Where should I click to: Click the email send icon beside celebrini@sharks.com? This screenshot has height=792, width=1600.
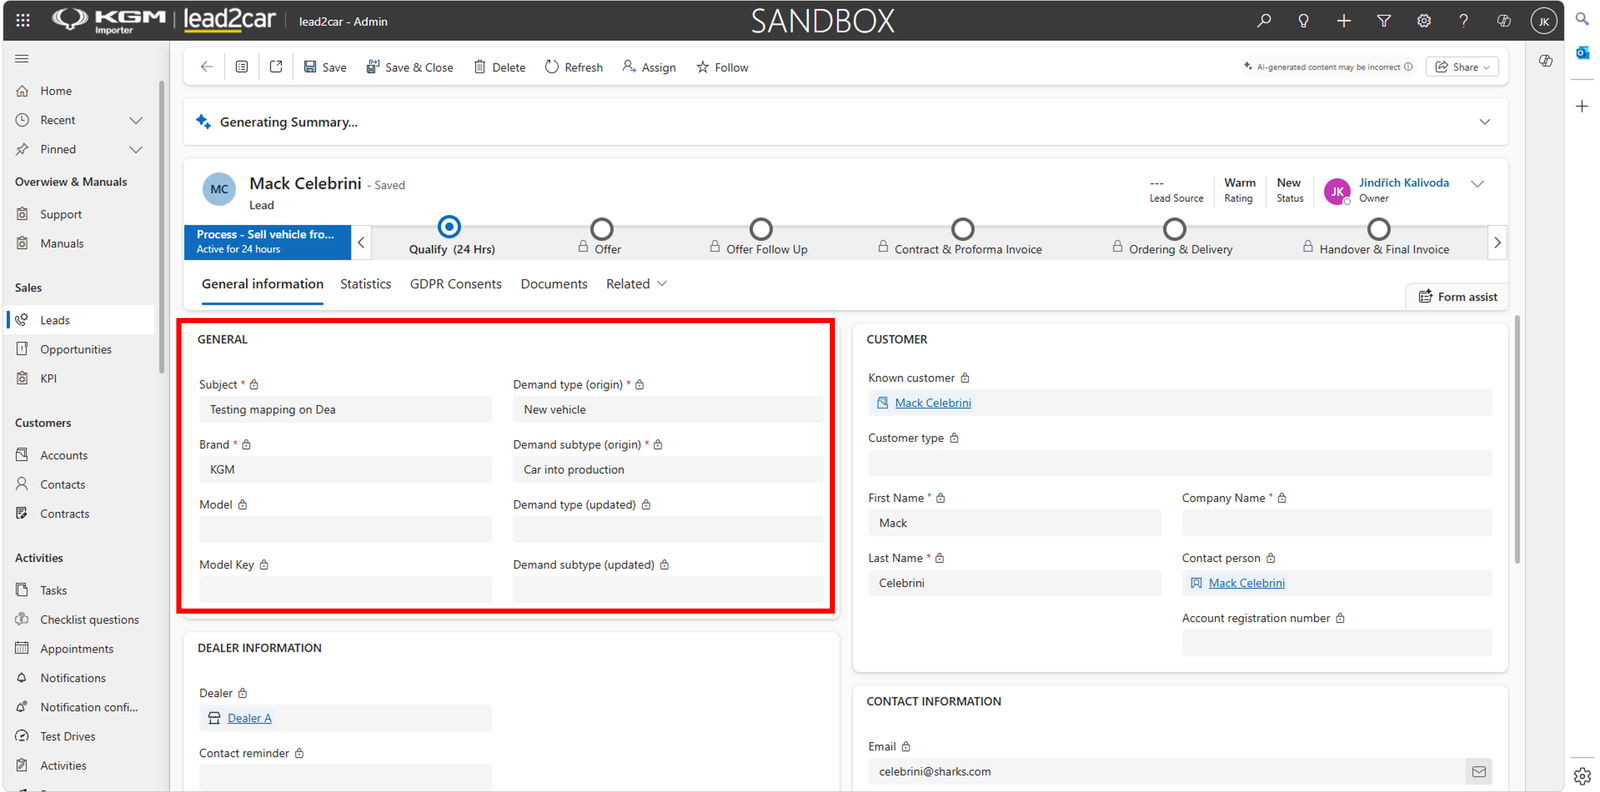1479,772
